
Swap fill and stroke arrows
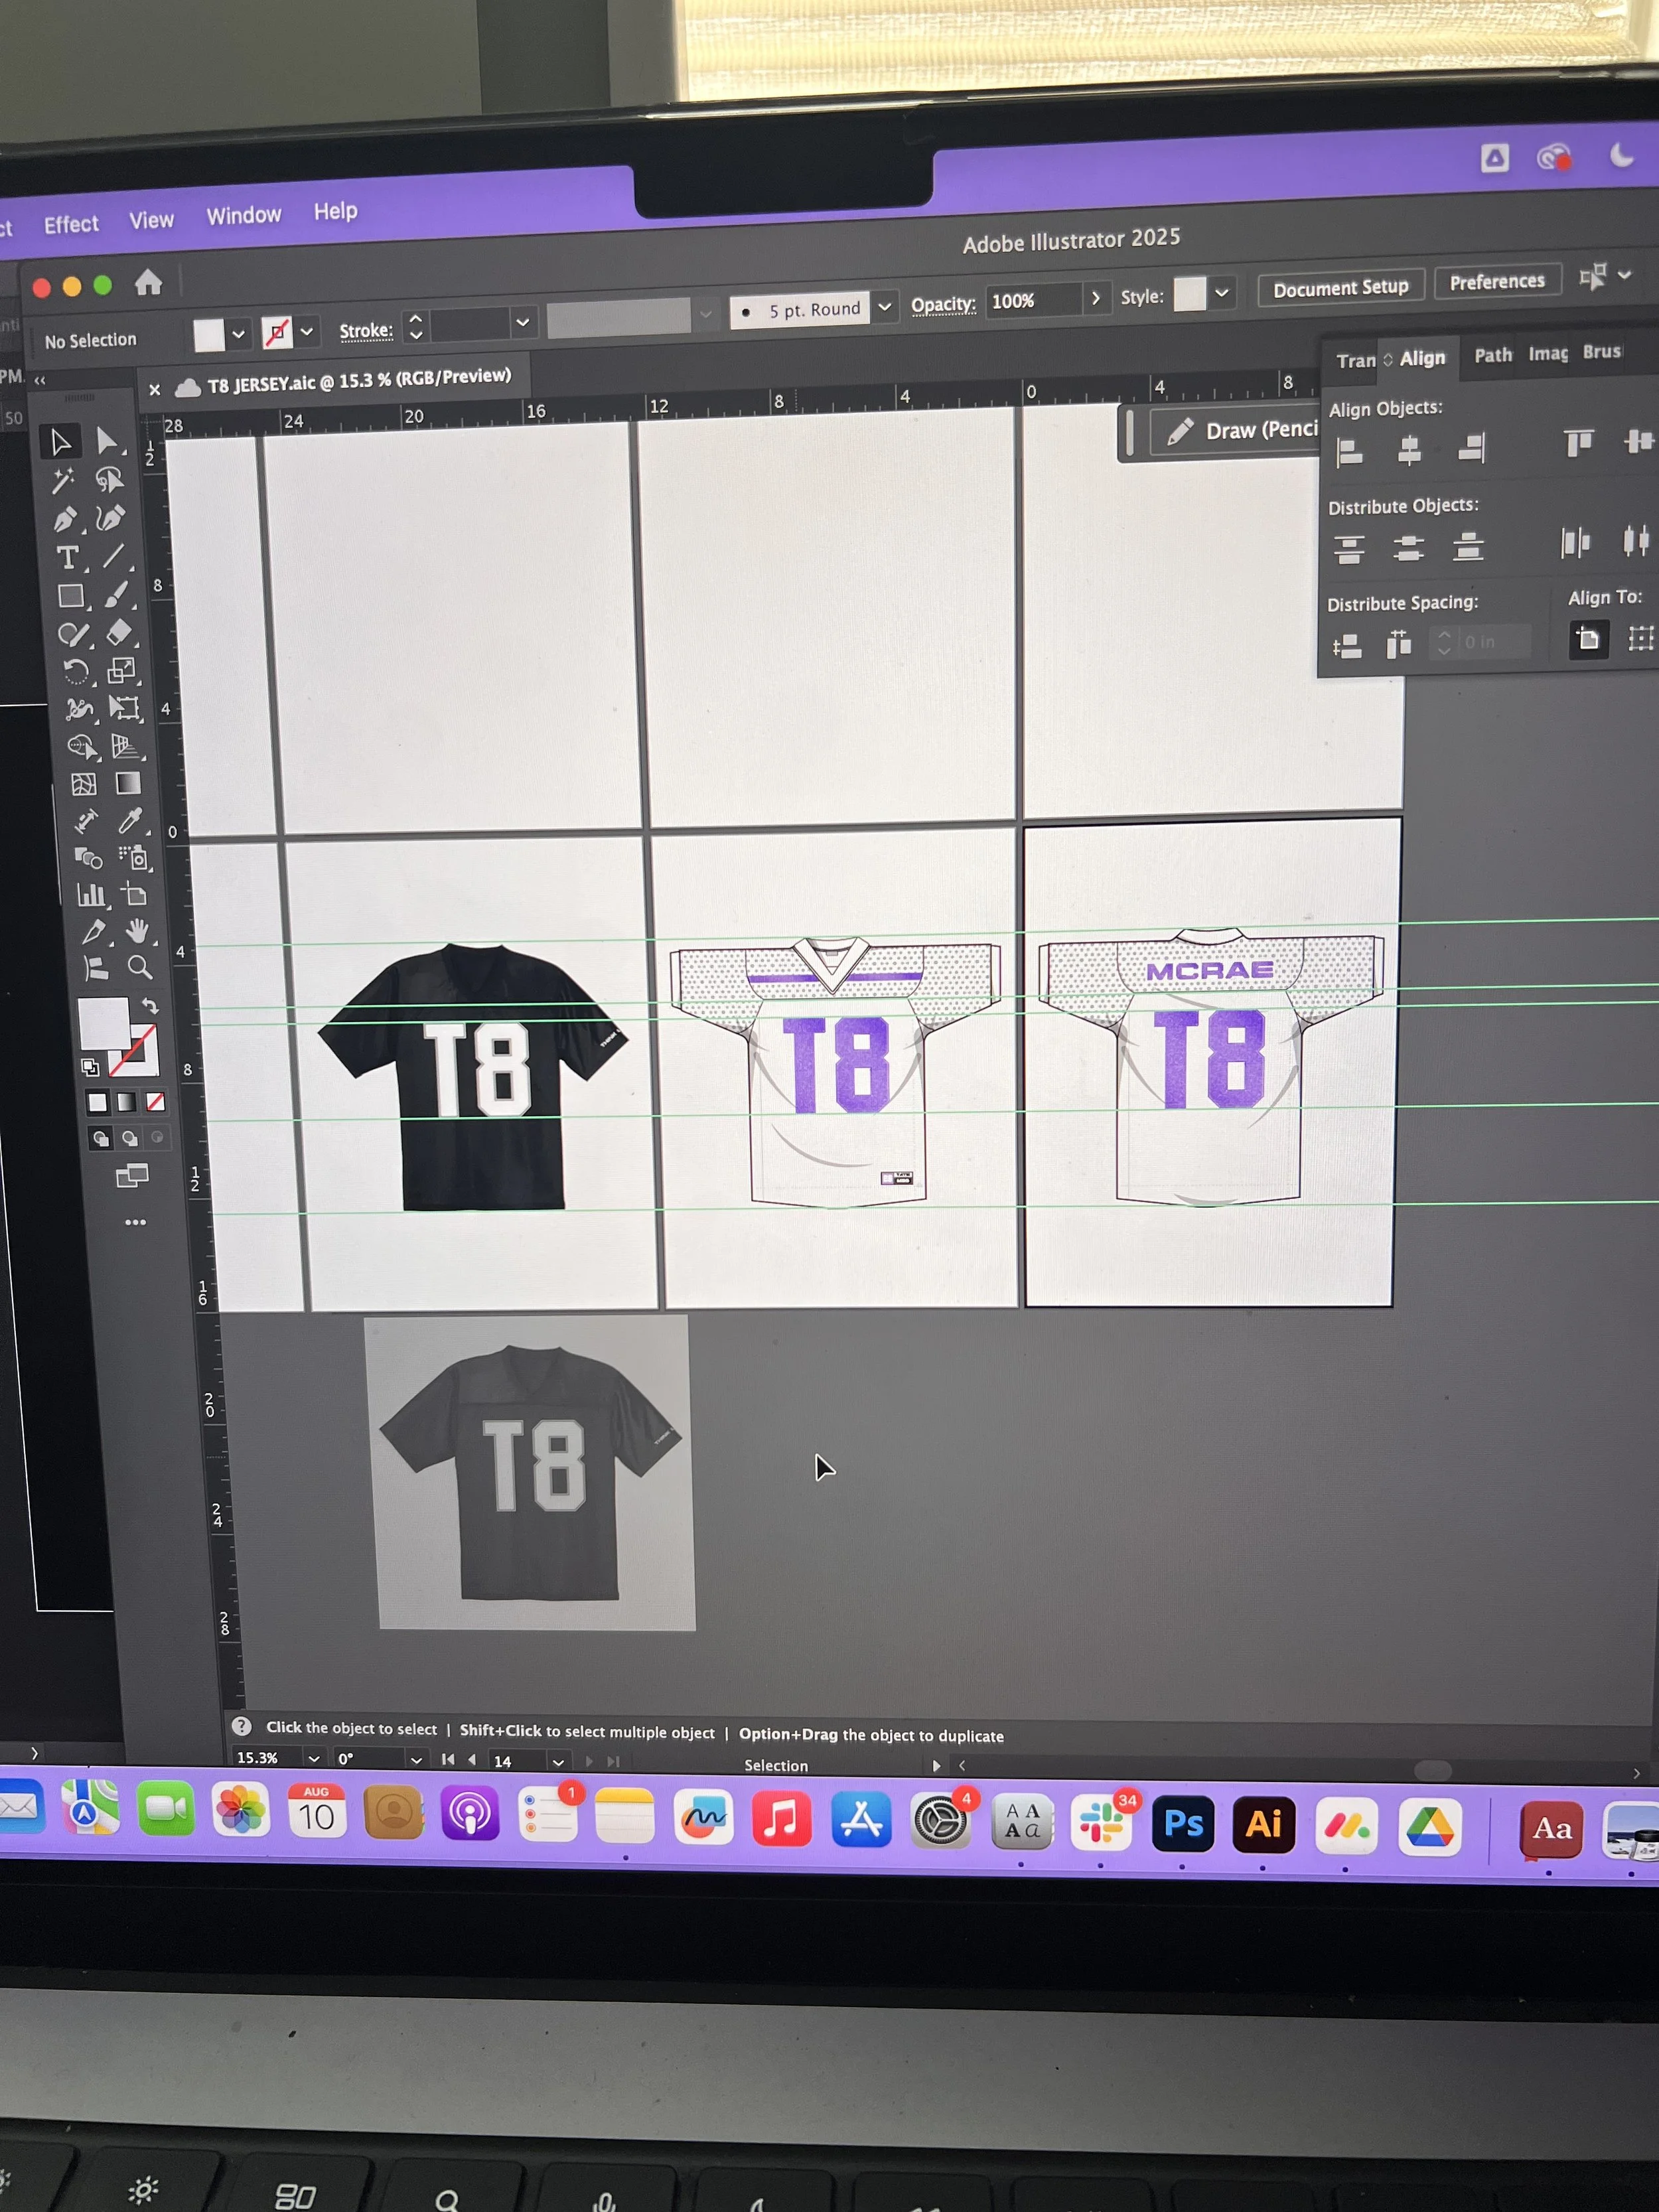[x=150, y=1006]
